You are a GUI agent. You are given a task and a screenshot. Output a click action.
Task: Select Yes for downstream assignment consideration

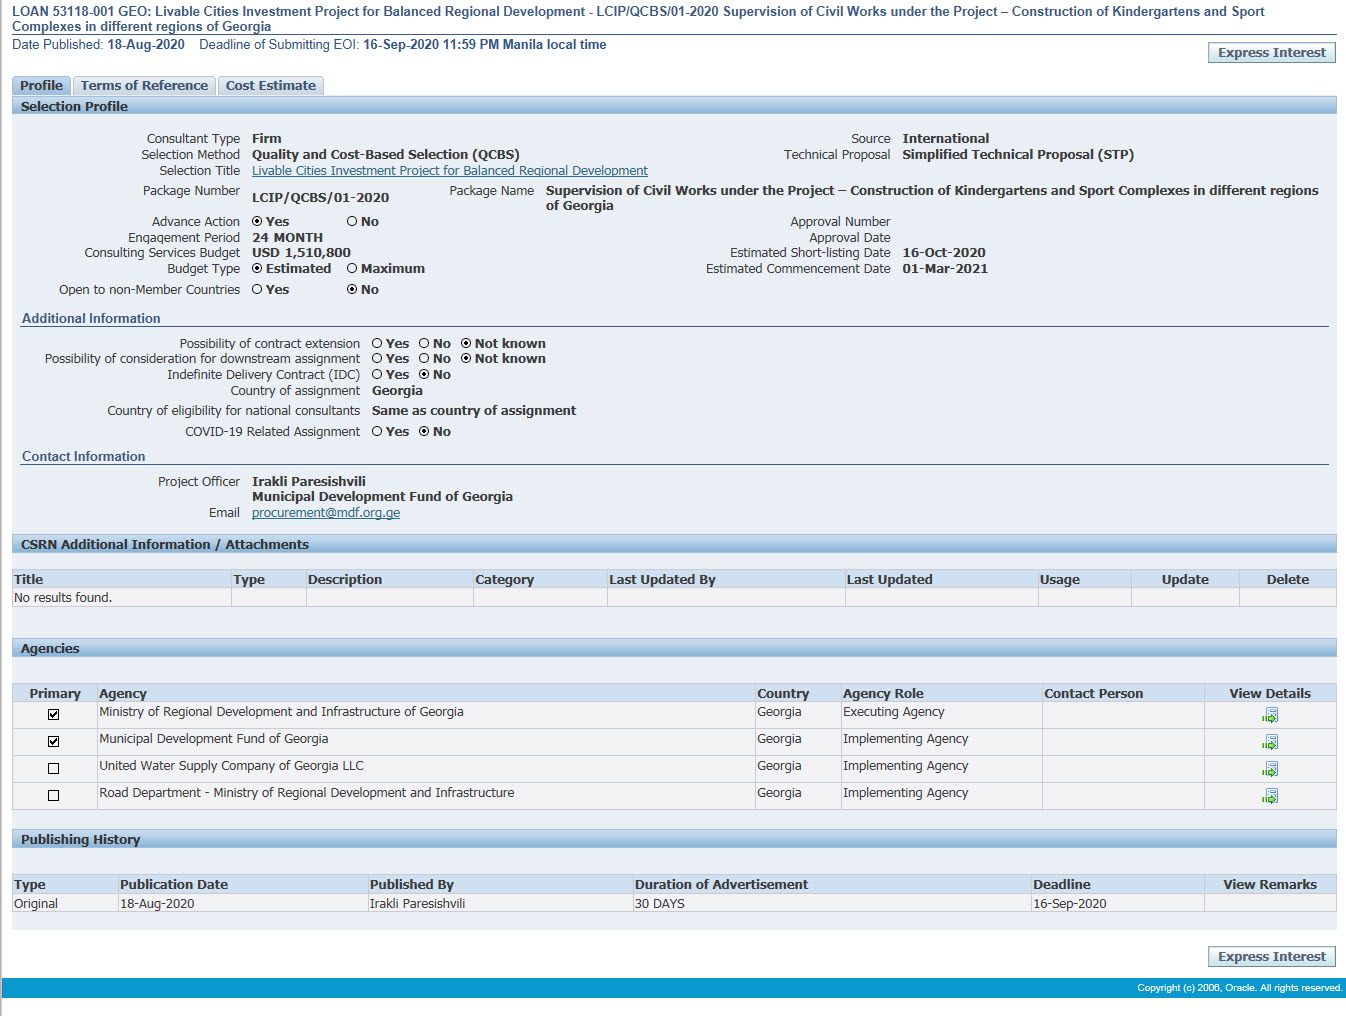(377, 359)
